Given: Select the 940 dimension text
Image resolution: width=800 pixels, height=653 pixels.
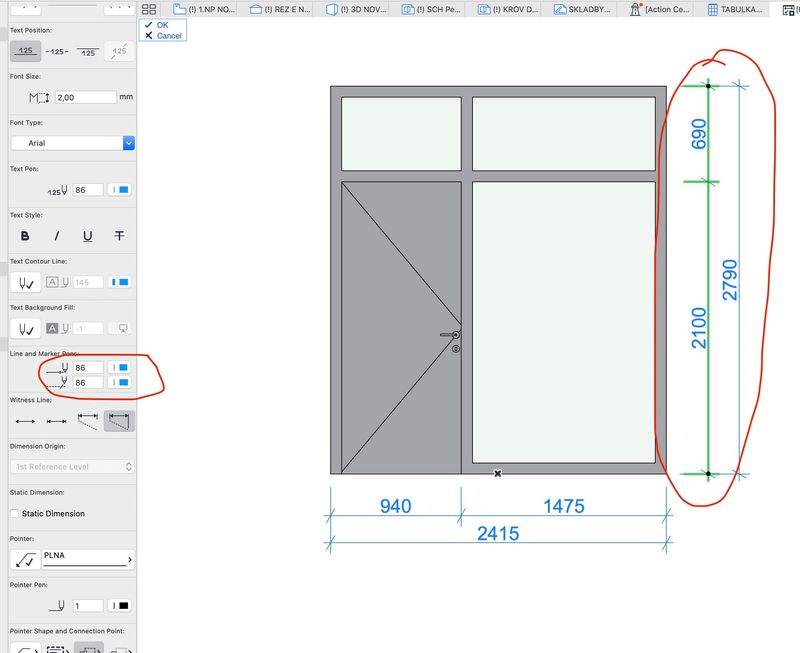Looking at the screenshot, I should point(395,506).
